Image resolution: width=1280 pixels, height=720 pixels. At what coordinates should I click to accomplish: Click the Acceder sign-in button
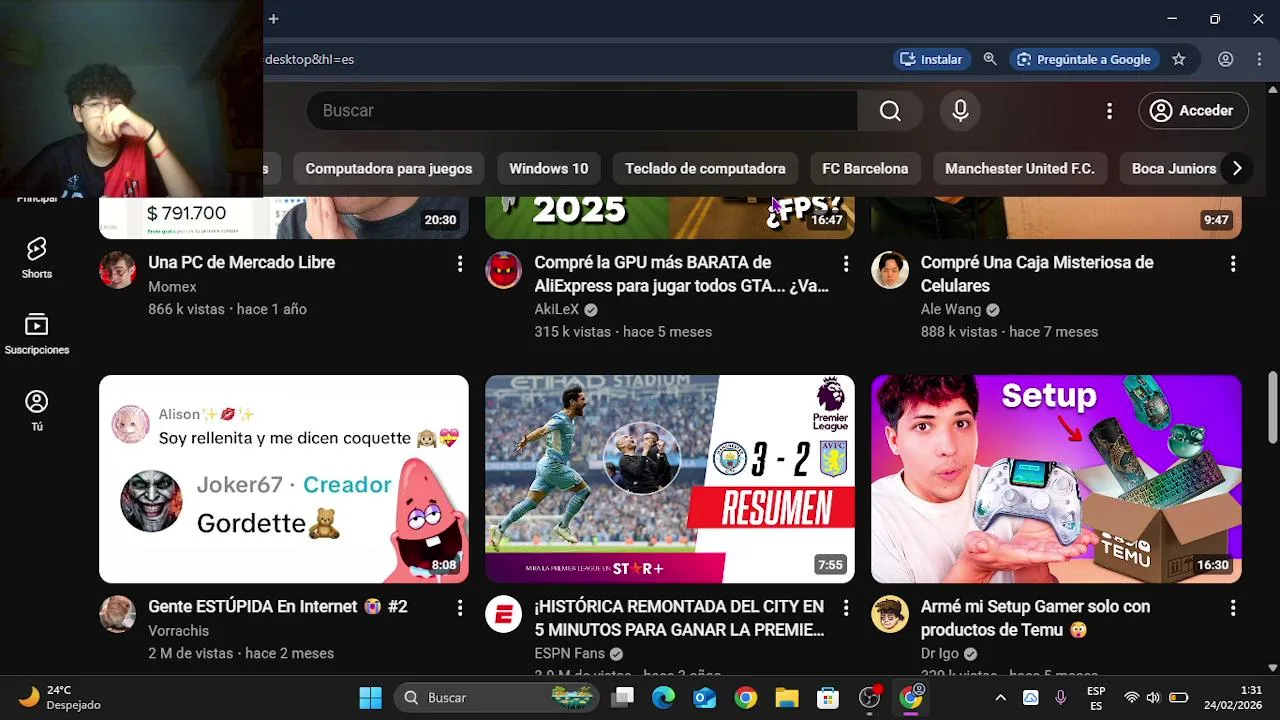pyautogui.click(x=1193, y=111)
